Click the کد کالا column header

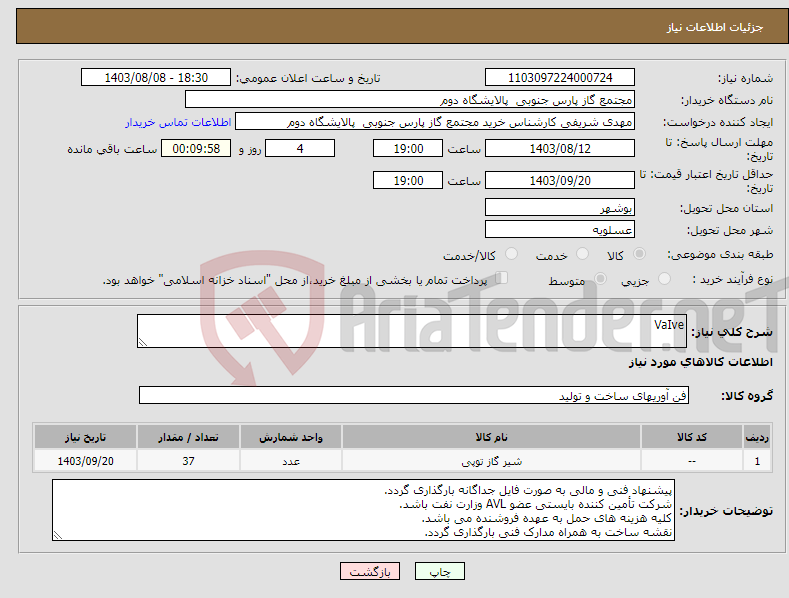(692, 437)
